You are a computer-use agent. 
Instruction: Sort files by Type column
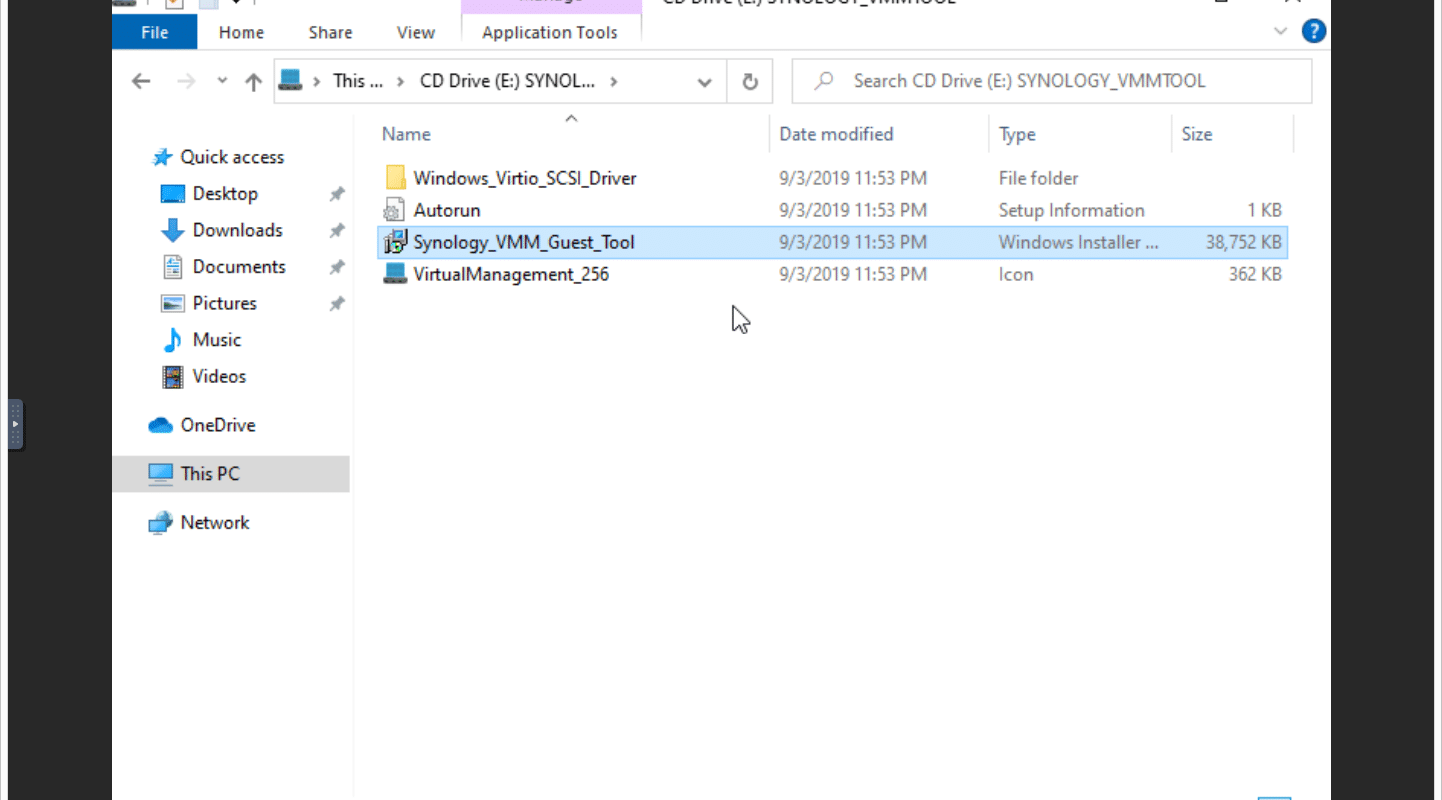(x=1017, y=134)
